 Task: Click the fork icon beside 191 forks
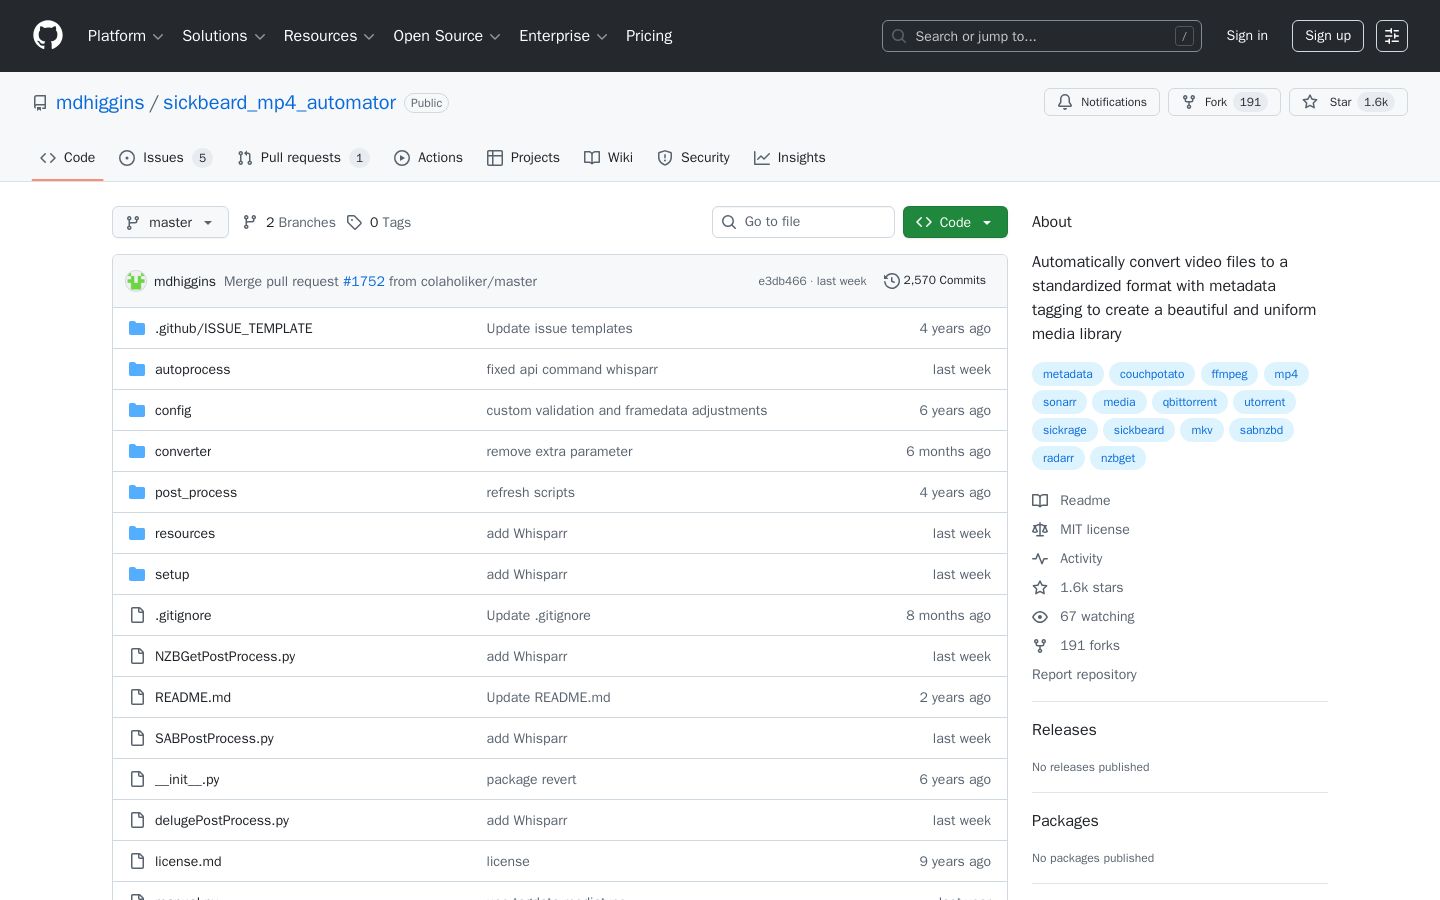1040,645
